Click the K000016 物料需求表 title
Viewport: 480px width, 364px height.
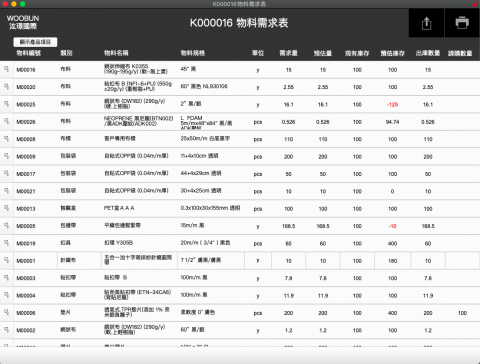(239, 23)
